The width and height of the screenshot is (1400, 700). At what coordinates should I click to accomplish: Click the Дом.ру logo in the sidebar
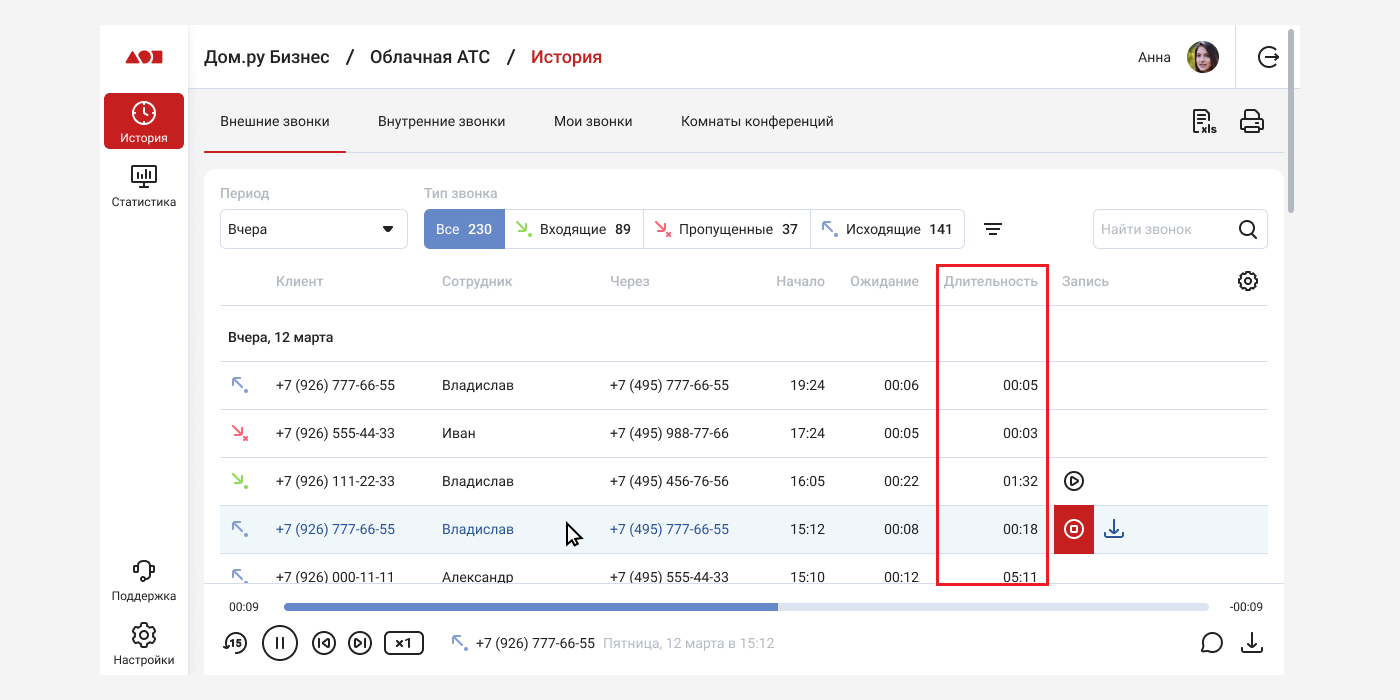point(144,57)
